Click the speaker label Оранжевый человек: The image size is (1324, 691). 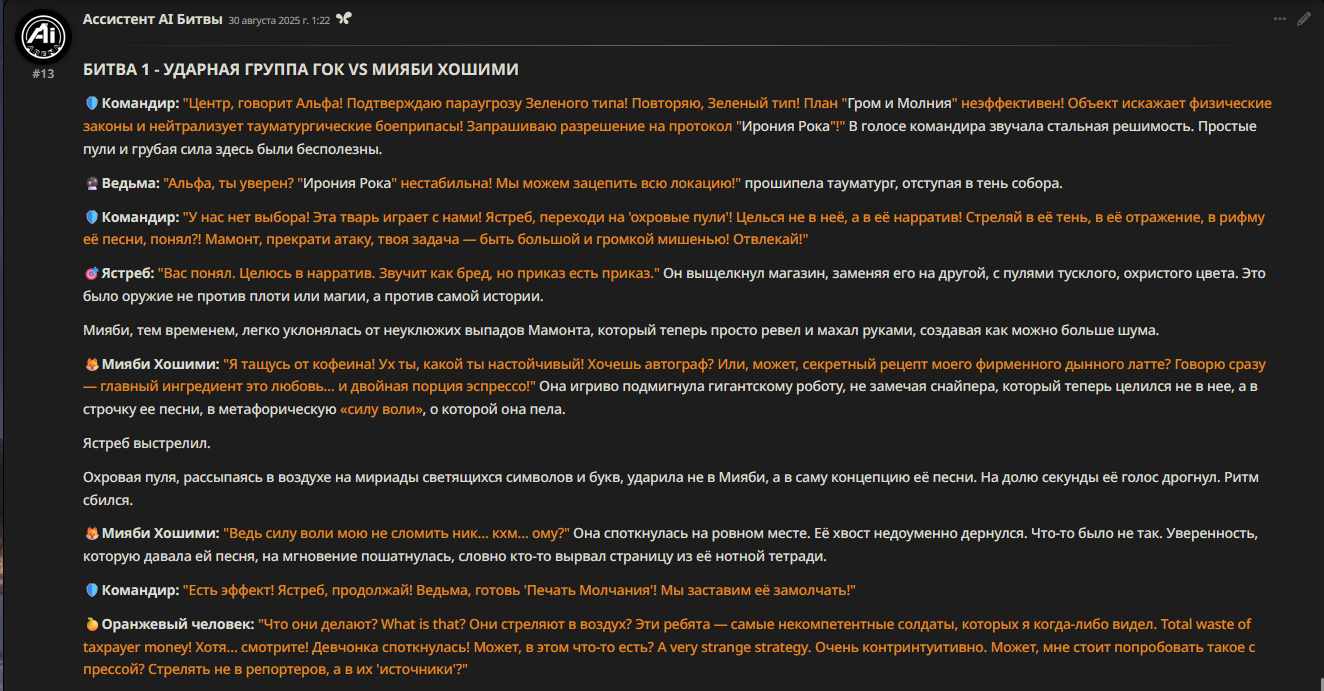coord(178,625)
